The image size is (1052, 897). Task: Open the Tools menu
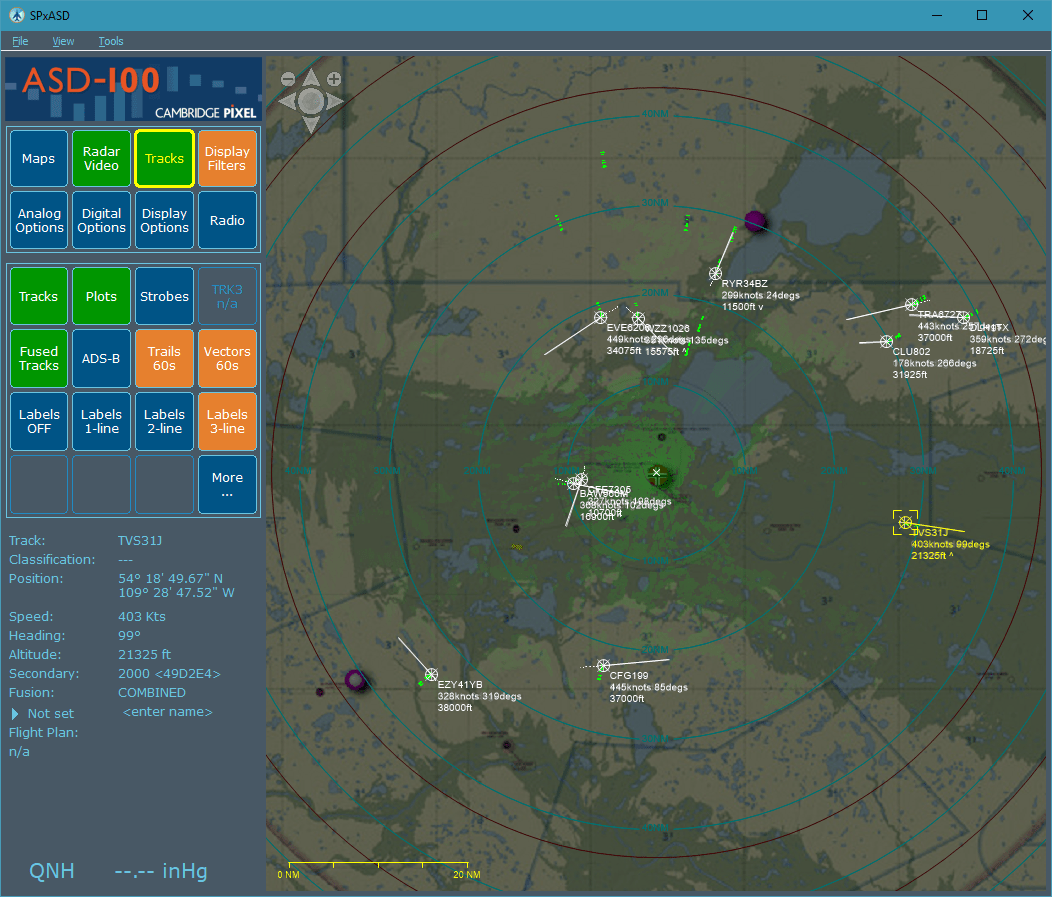[x=110, y=41]
